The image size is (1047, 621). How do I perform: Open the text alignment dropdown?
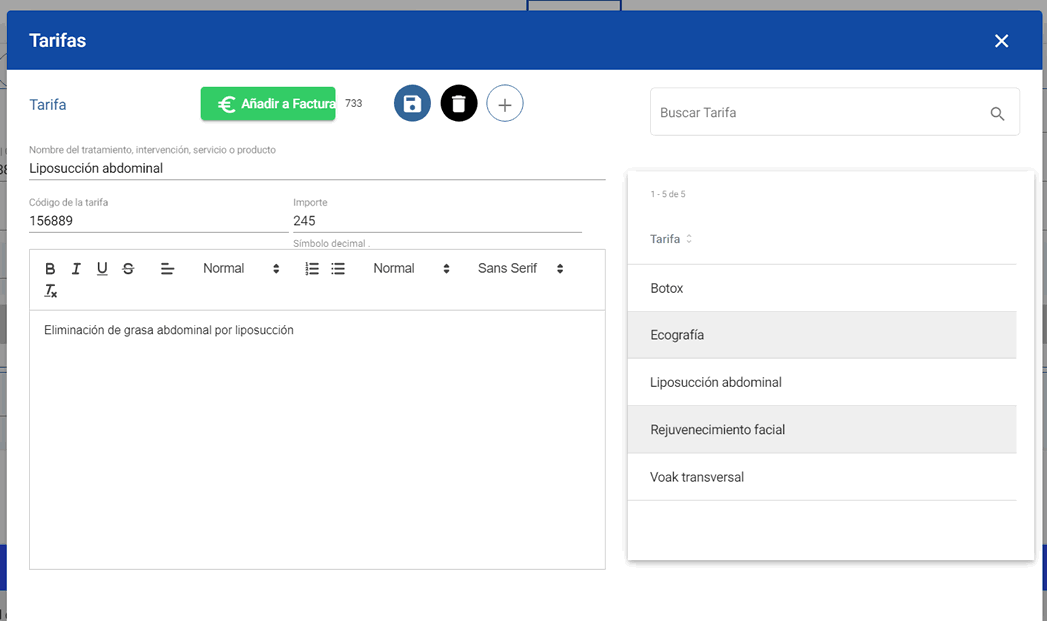click(167, 269)
